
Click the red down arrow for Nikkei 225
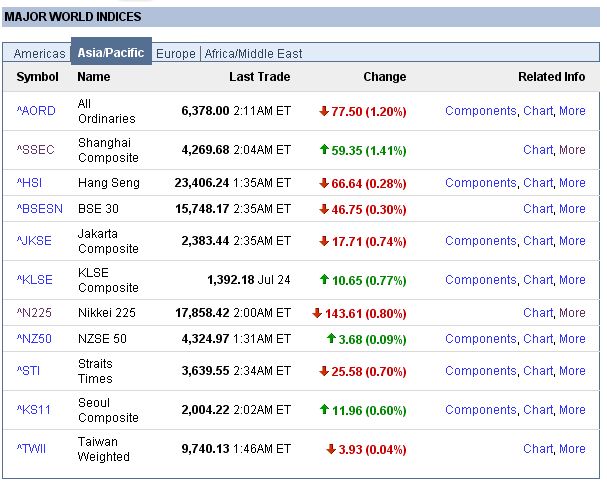tap(318, 313)
